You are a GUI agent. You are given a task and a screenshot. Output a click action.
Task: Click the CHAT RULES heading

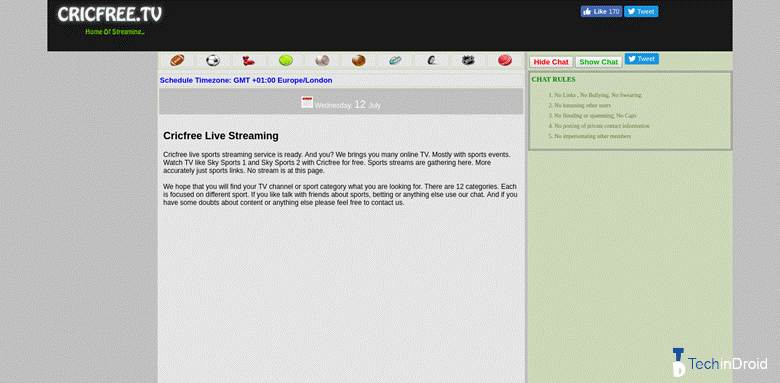tap(553, 80)
